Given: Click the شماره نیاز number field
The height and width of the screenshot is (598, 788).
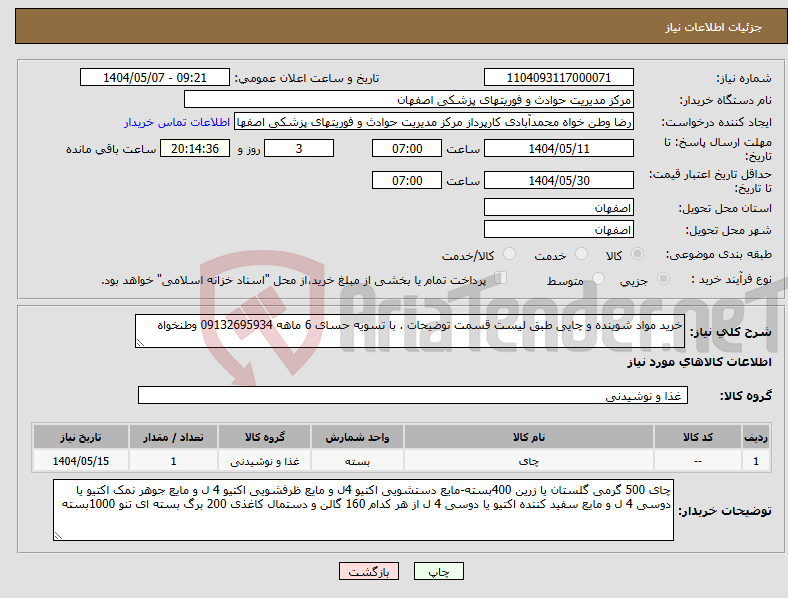Looking at the screenshot, I should pyautogui.click(x=558, y=78).
